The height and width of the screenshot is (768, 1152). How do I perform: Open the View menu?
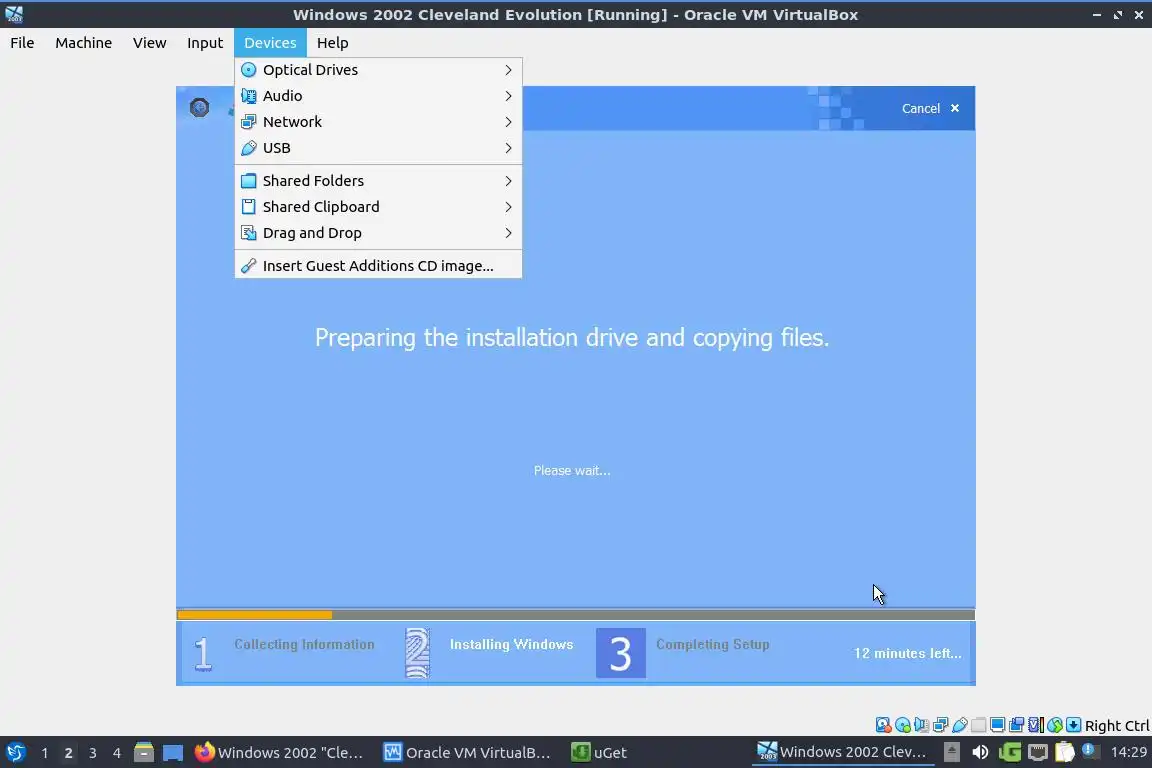pyautogui.click(x=149, y=43)
